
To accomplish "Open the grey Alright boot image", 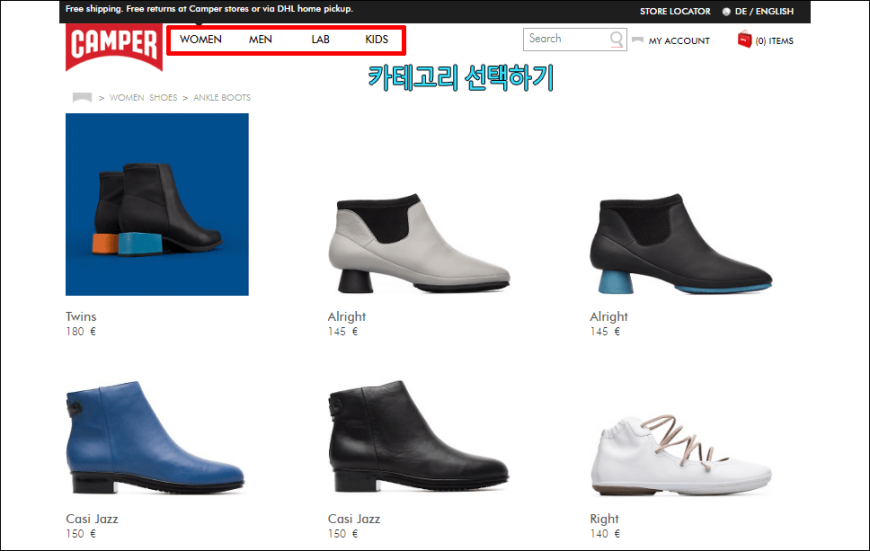I will pyautogui.click(x=419, y=243).
